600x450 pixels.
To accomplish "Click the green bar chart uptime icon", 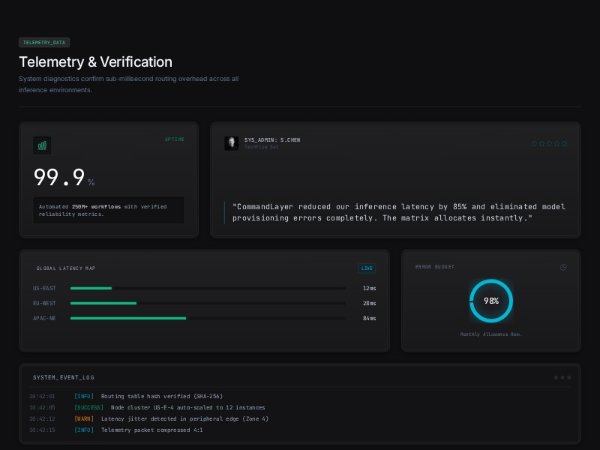I will coord(42,145).
